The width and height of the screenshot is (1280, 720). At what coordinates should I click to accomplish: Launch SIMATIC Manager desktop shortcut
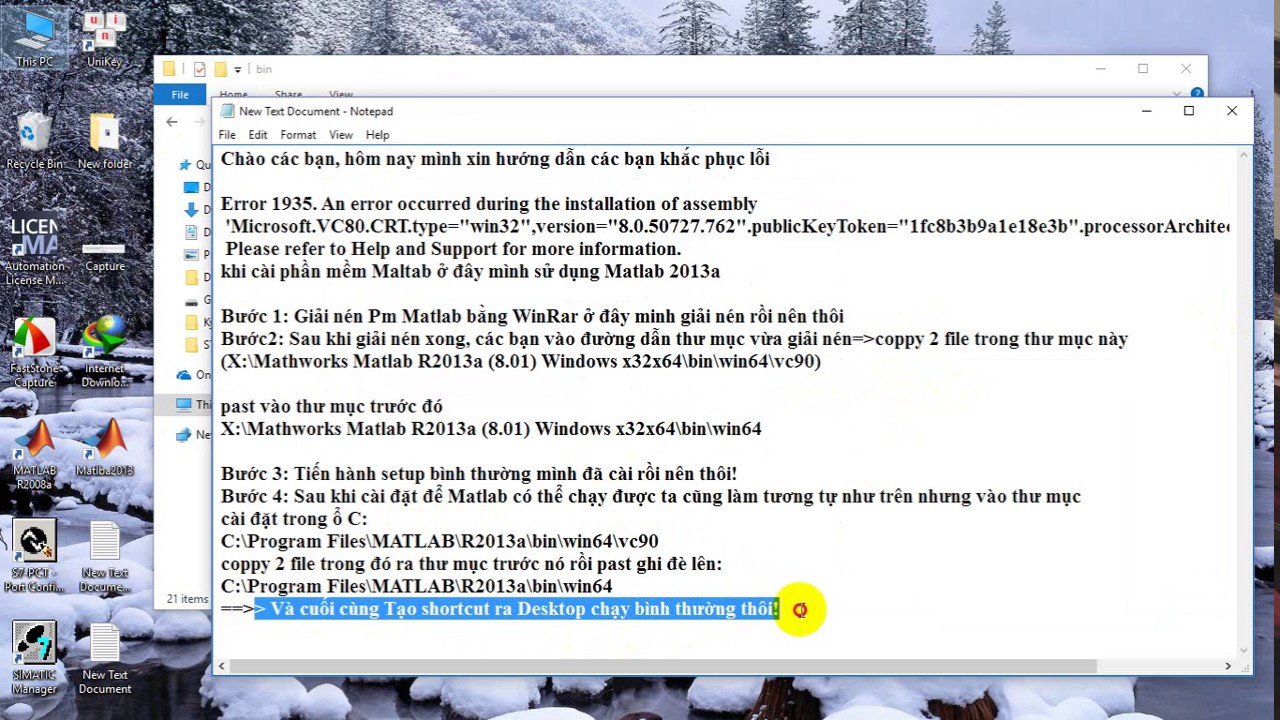(34, 658)
